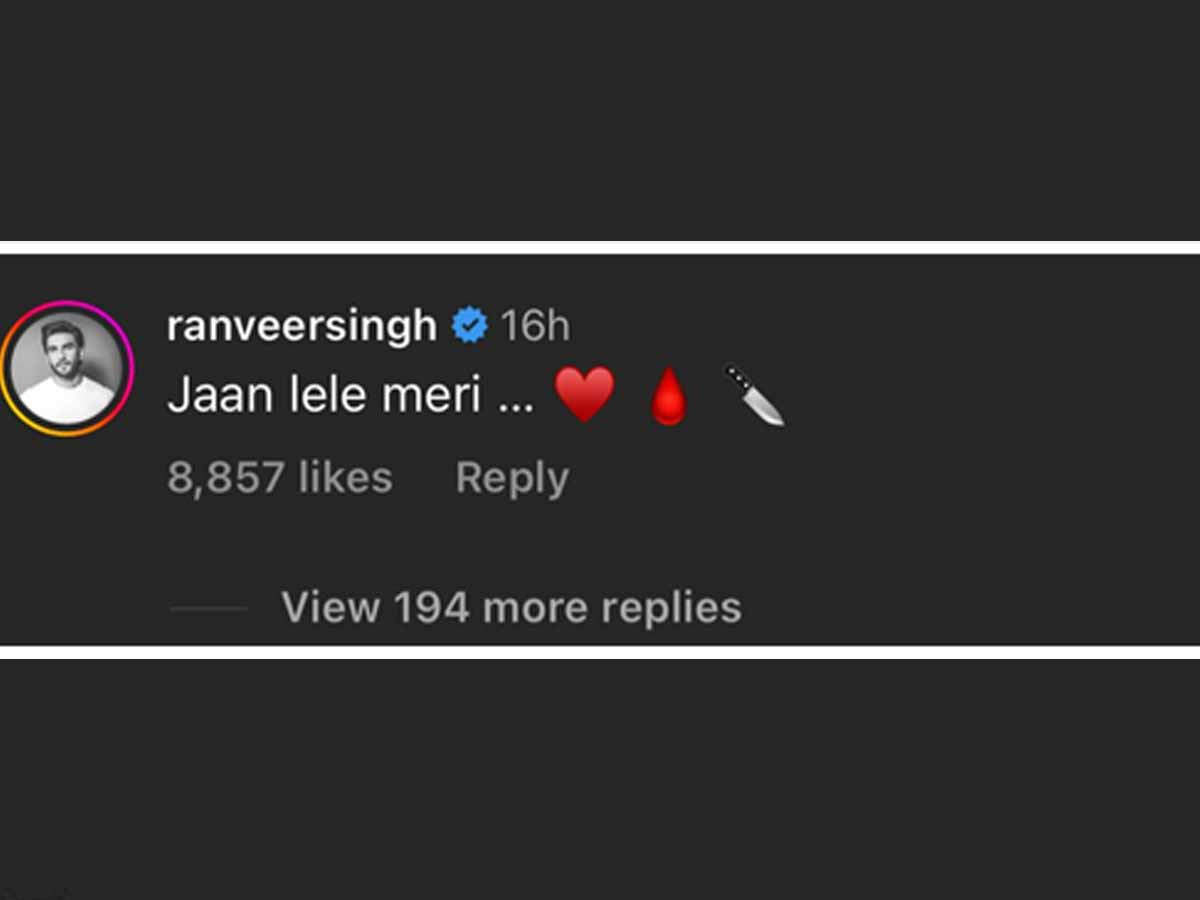The height and width of the screenshot is (900, 1200).
Task: Click the short line beside View replies
Action: [209, 608]
